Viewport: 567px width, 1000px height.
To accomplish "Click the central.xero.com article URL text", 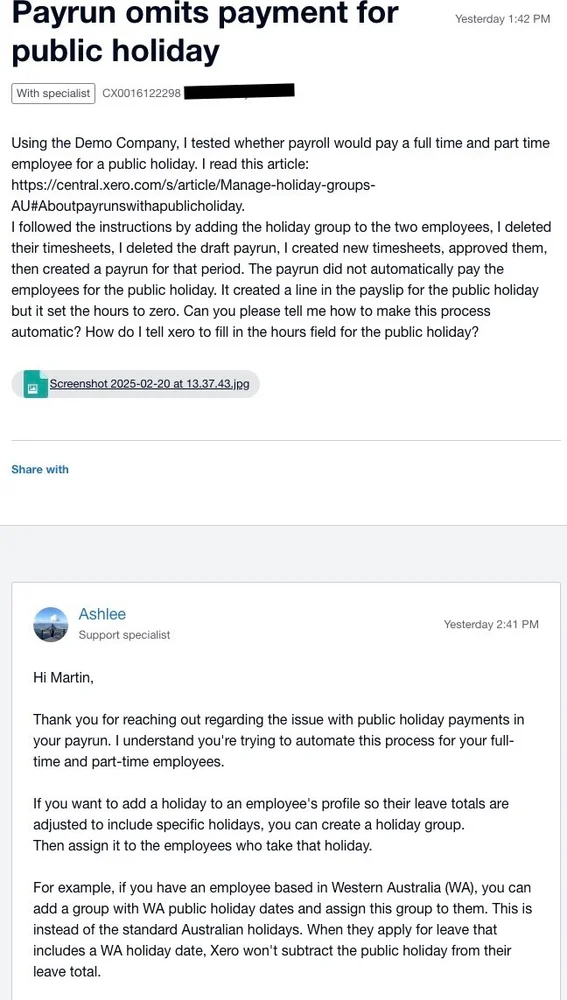I will click(x=193, y=185).
